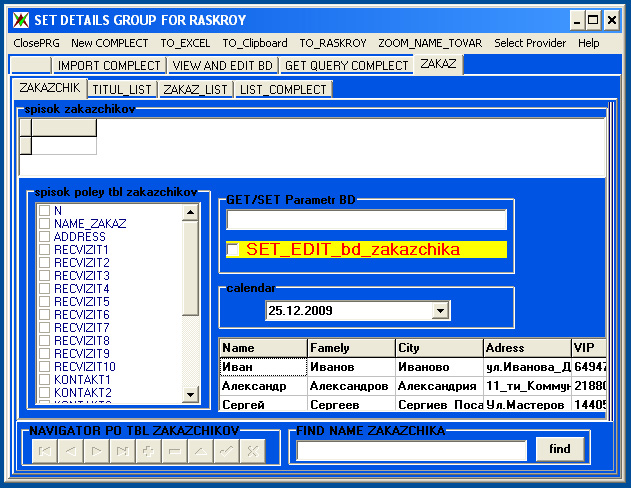631x488 pixels.
Task: Go to first record in navigator
Action: 45,451
